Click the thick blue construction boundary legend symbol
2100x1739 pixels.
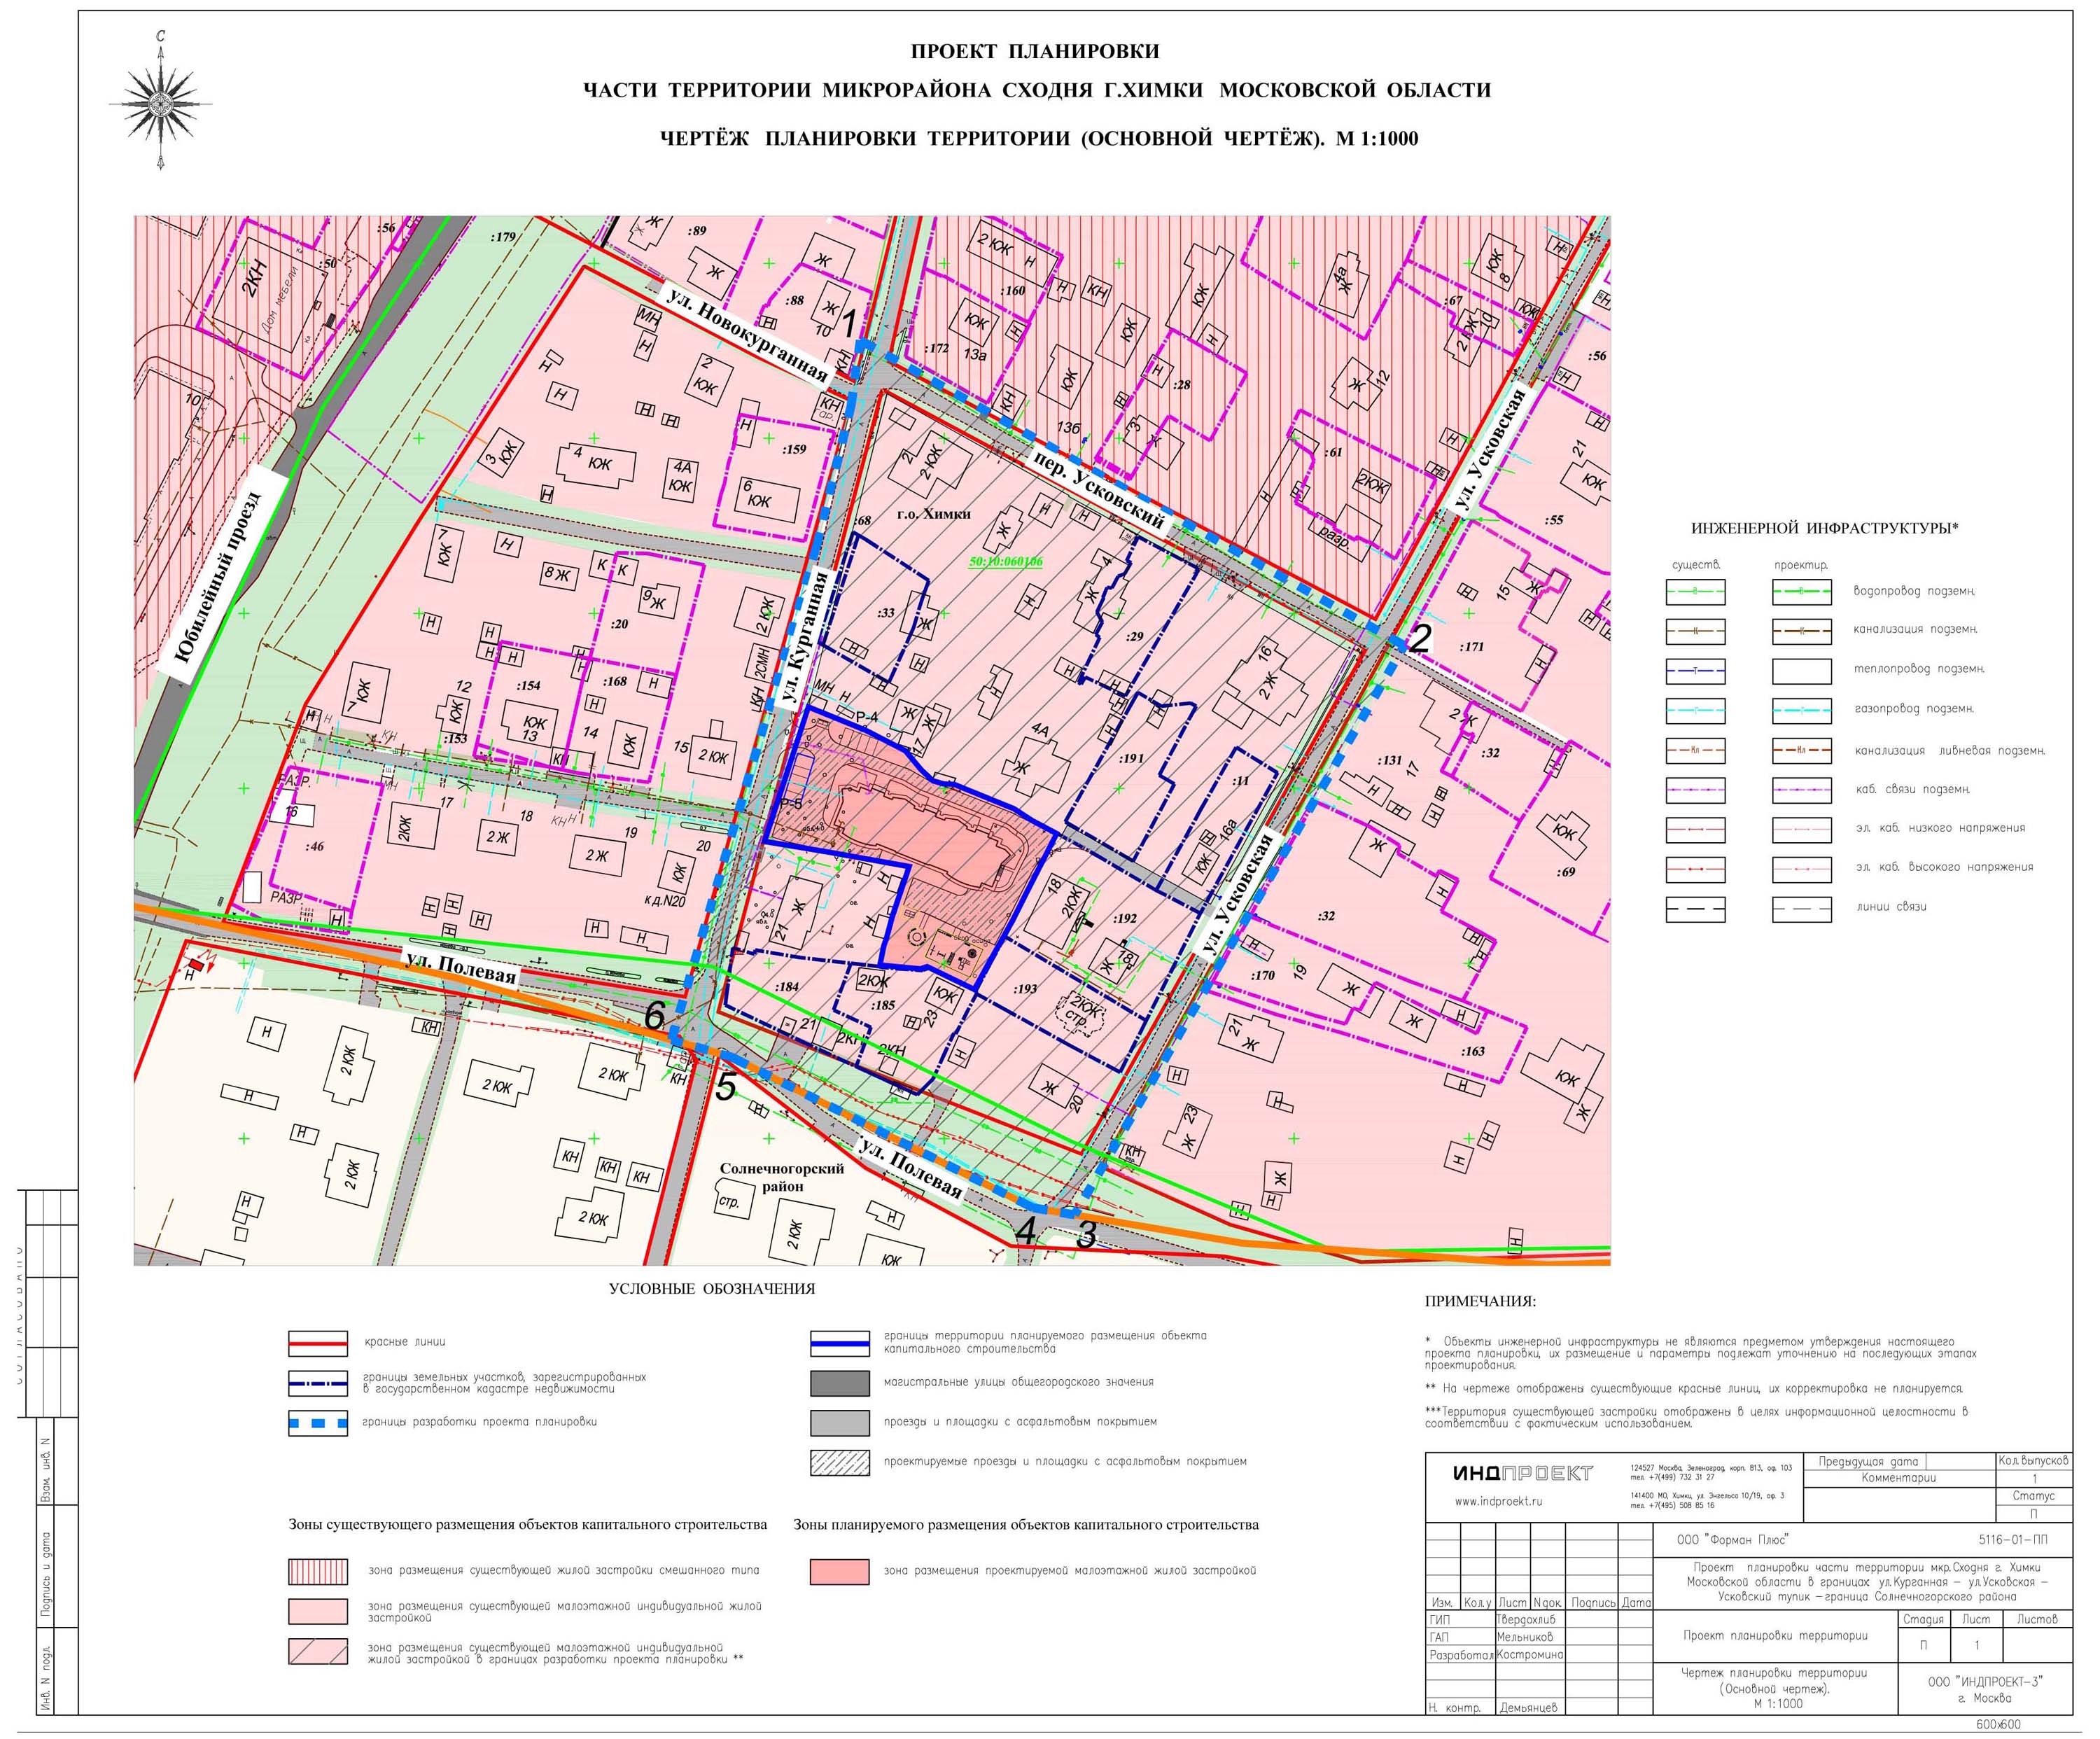coord(840,1343)
